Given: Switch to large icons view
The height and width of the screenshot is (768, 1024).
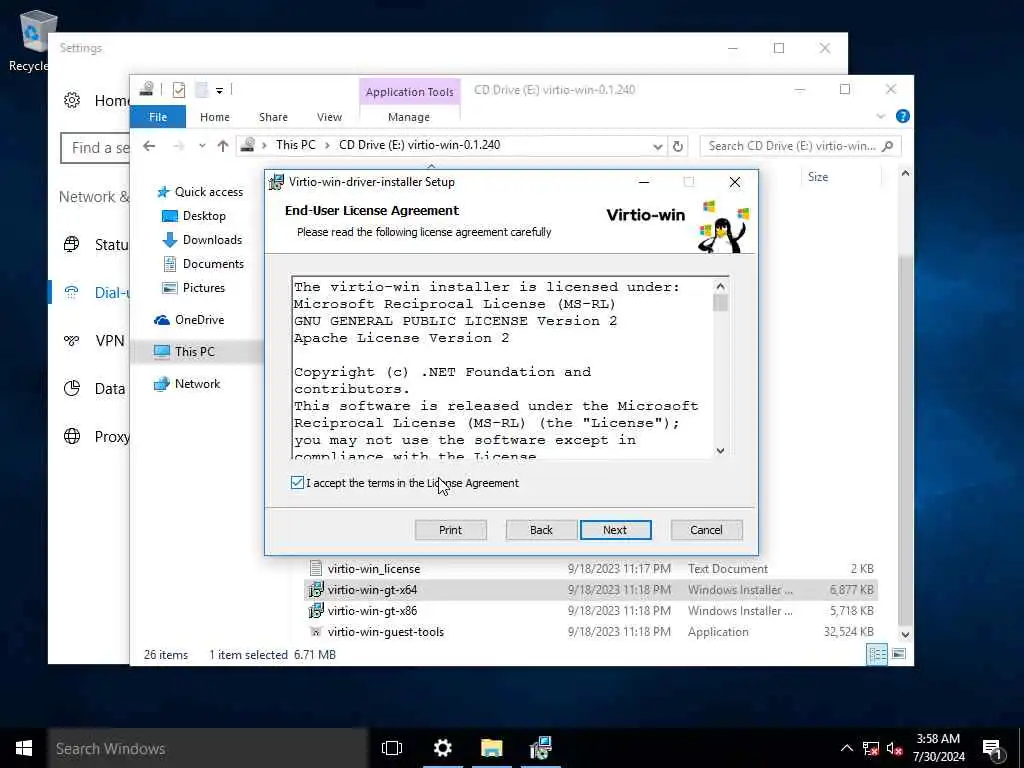Looking at the screenshot, I should [899, 654].
